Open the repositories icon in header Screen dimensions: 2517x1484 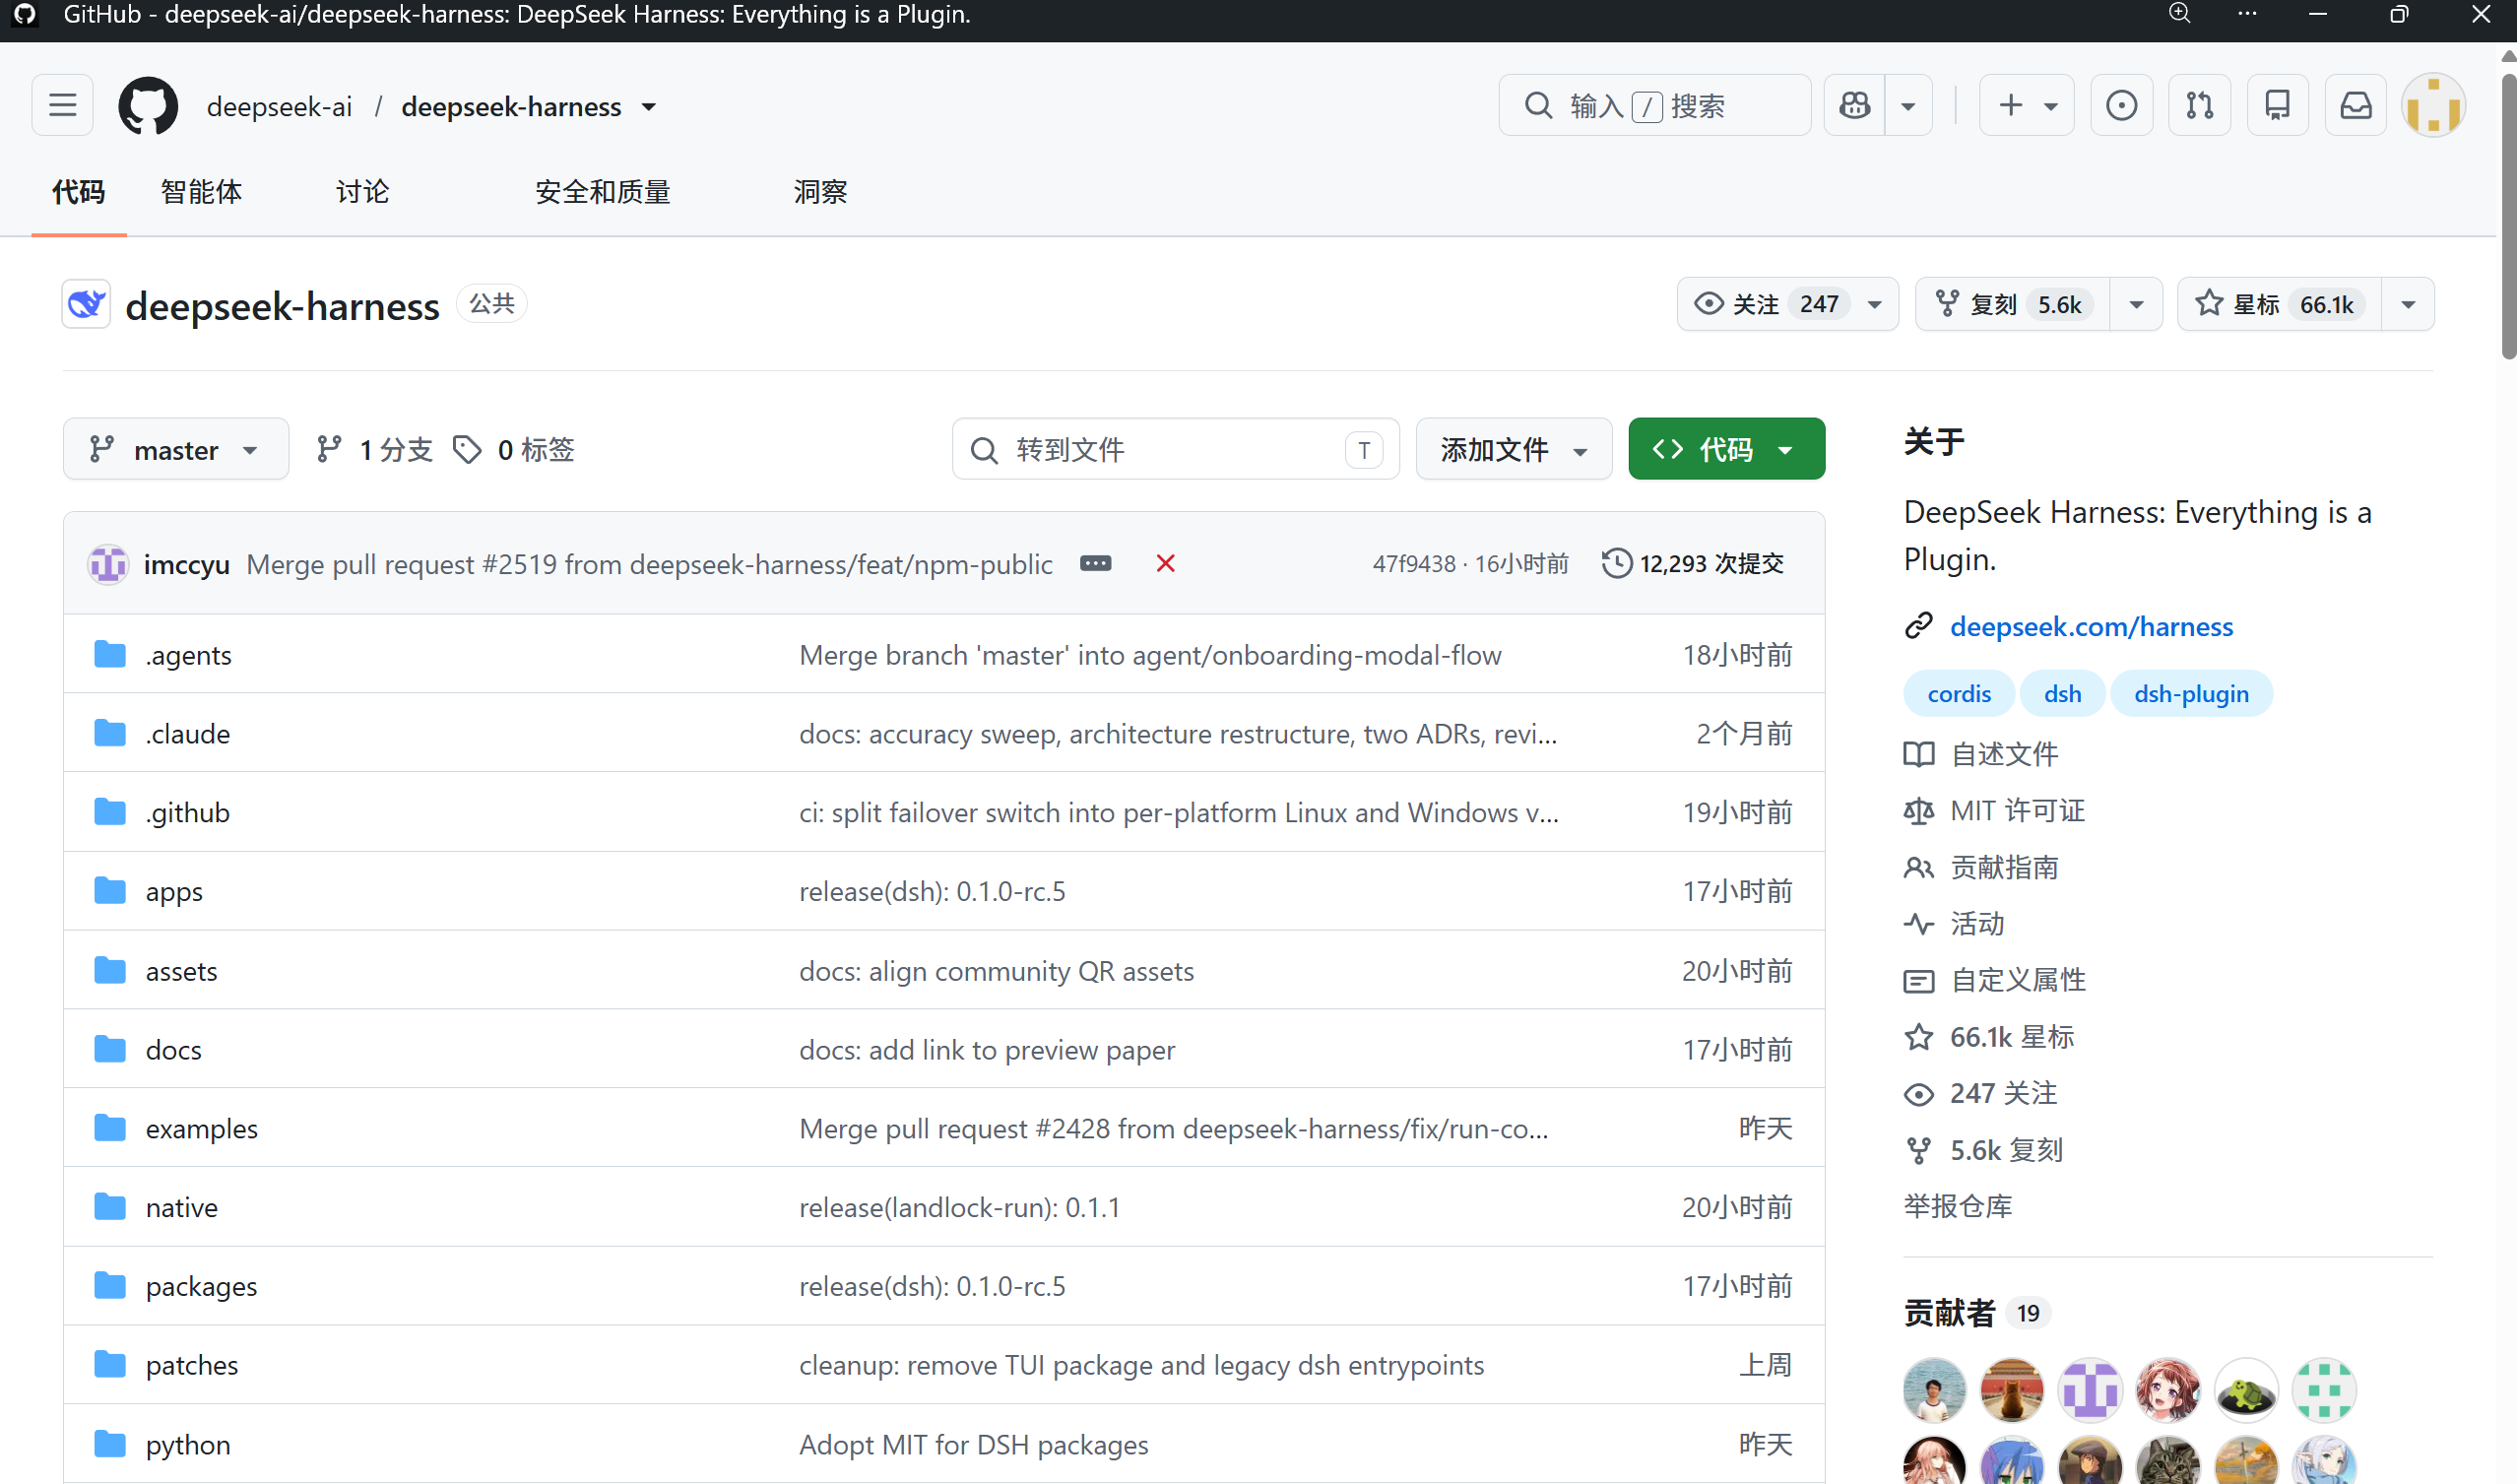2277,105
